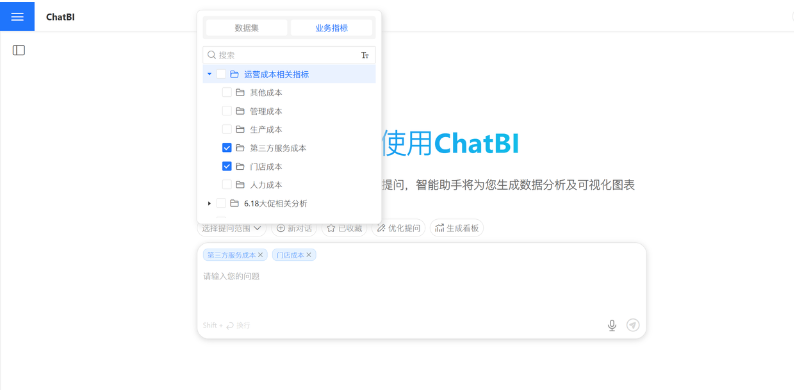Viewport: 794px width, 390px height.
Task: Click folder icon next to 人力成本
Action: point(240,184)
